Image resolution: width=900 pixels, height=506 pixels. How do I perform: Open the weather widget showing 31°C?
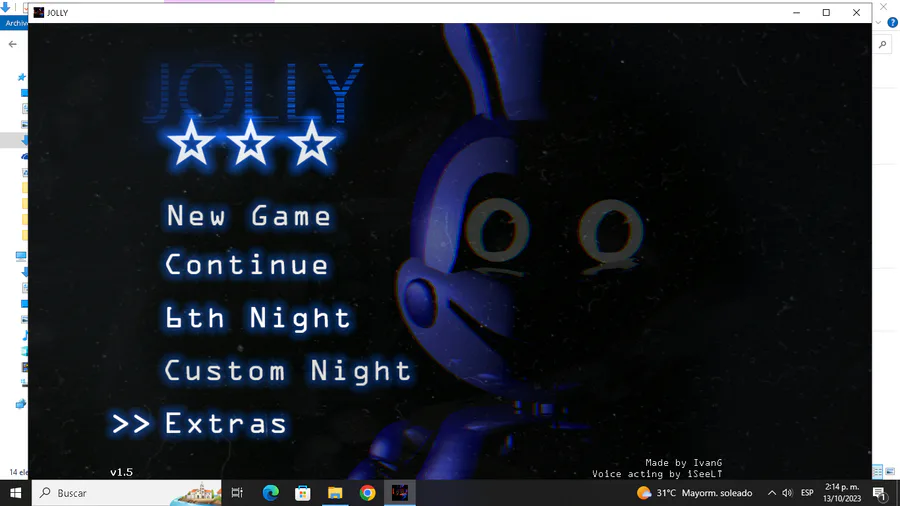(x=695, y=493)
